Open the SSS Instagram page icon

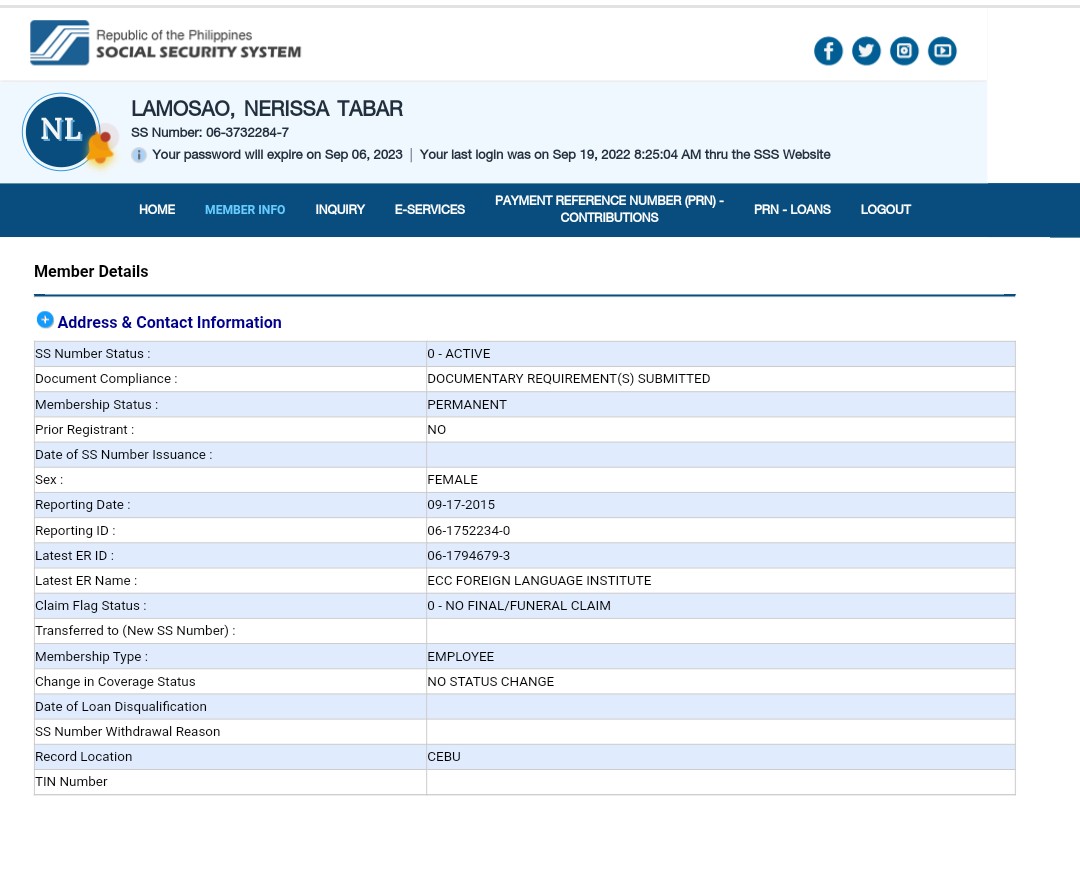[904, 51]
